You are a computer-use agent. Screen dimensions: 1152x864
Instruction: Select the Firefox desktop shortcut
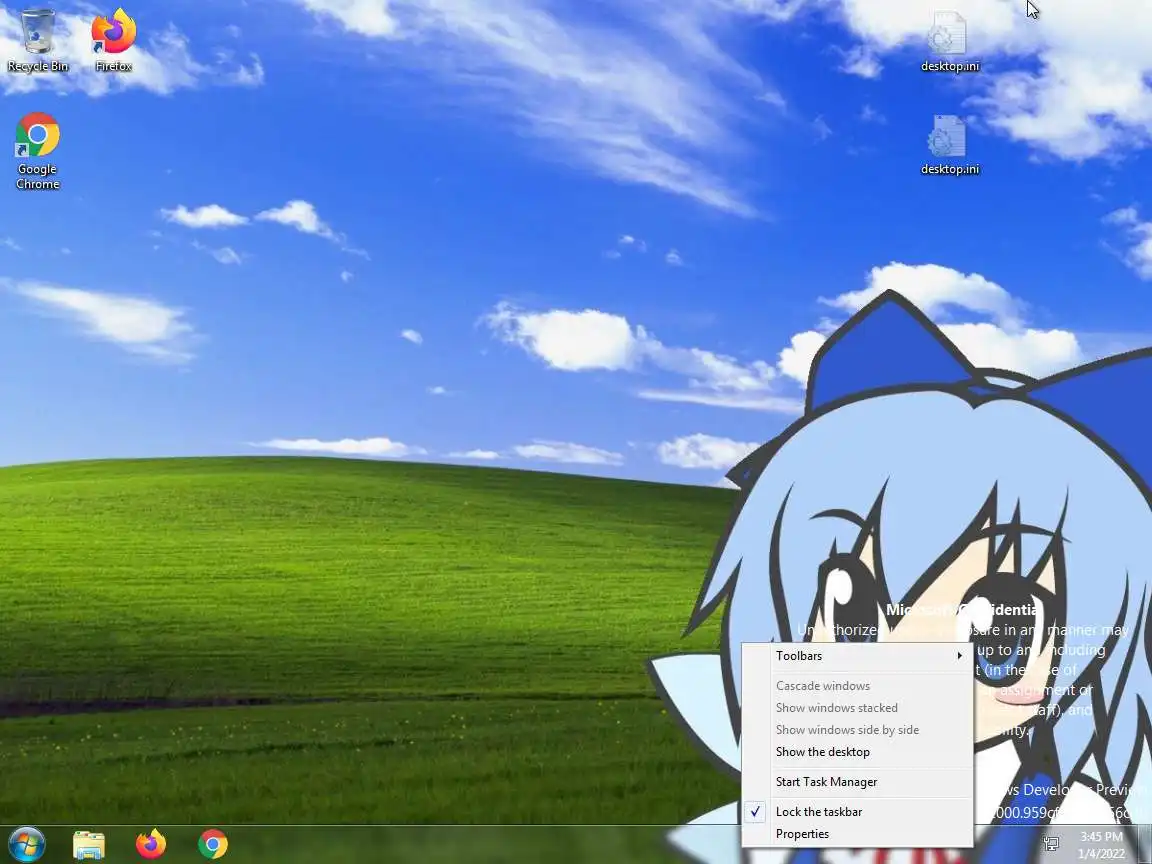click(x=113, y=40)
